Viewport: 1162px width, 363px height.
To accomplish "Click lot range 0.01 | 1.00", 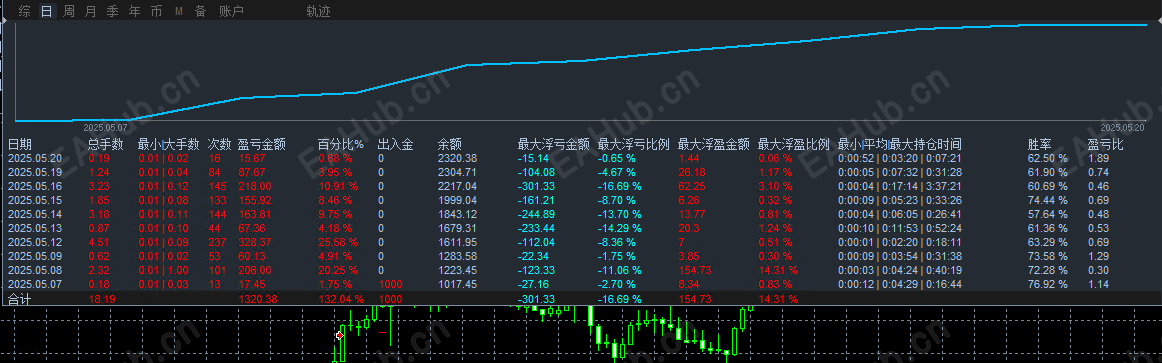I will pos(163,270).
